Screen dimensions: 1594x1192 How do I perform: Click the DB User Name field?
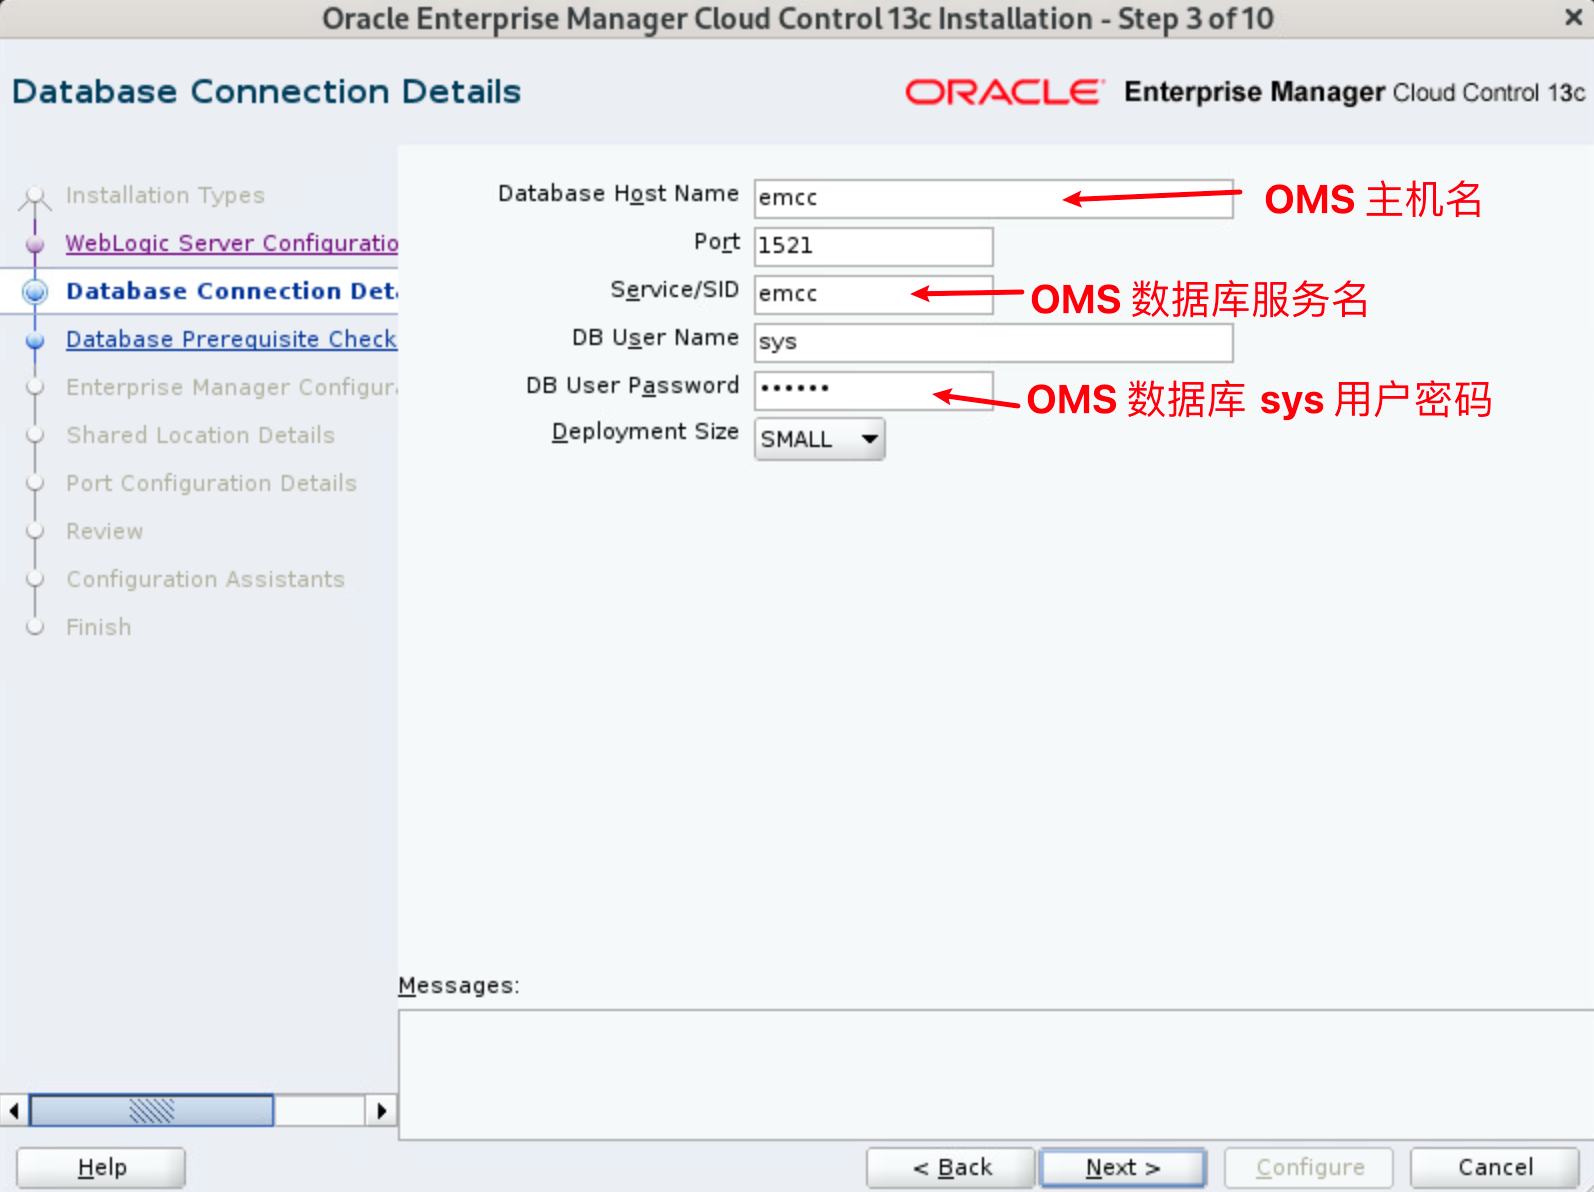click(x=993, y=342)
